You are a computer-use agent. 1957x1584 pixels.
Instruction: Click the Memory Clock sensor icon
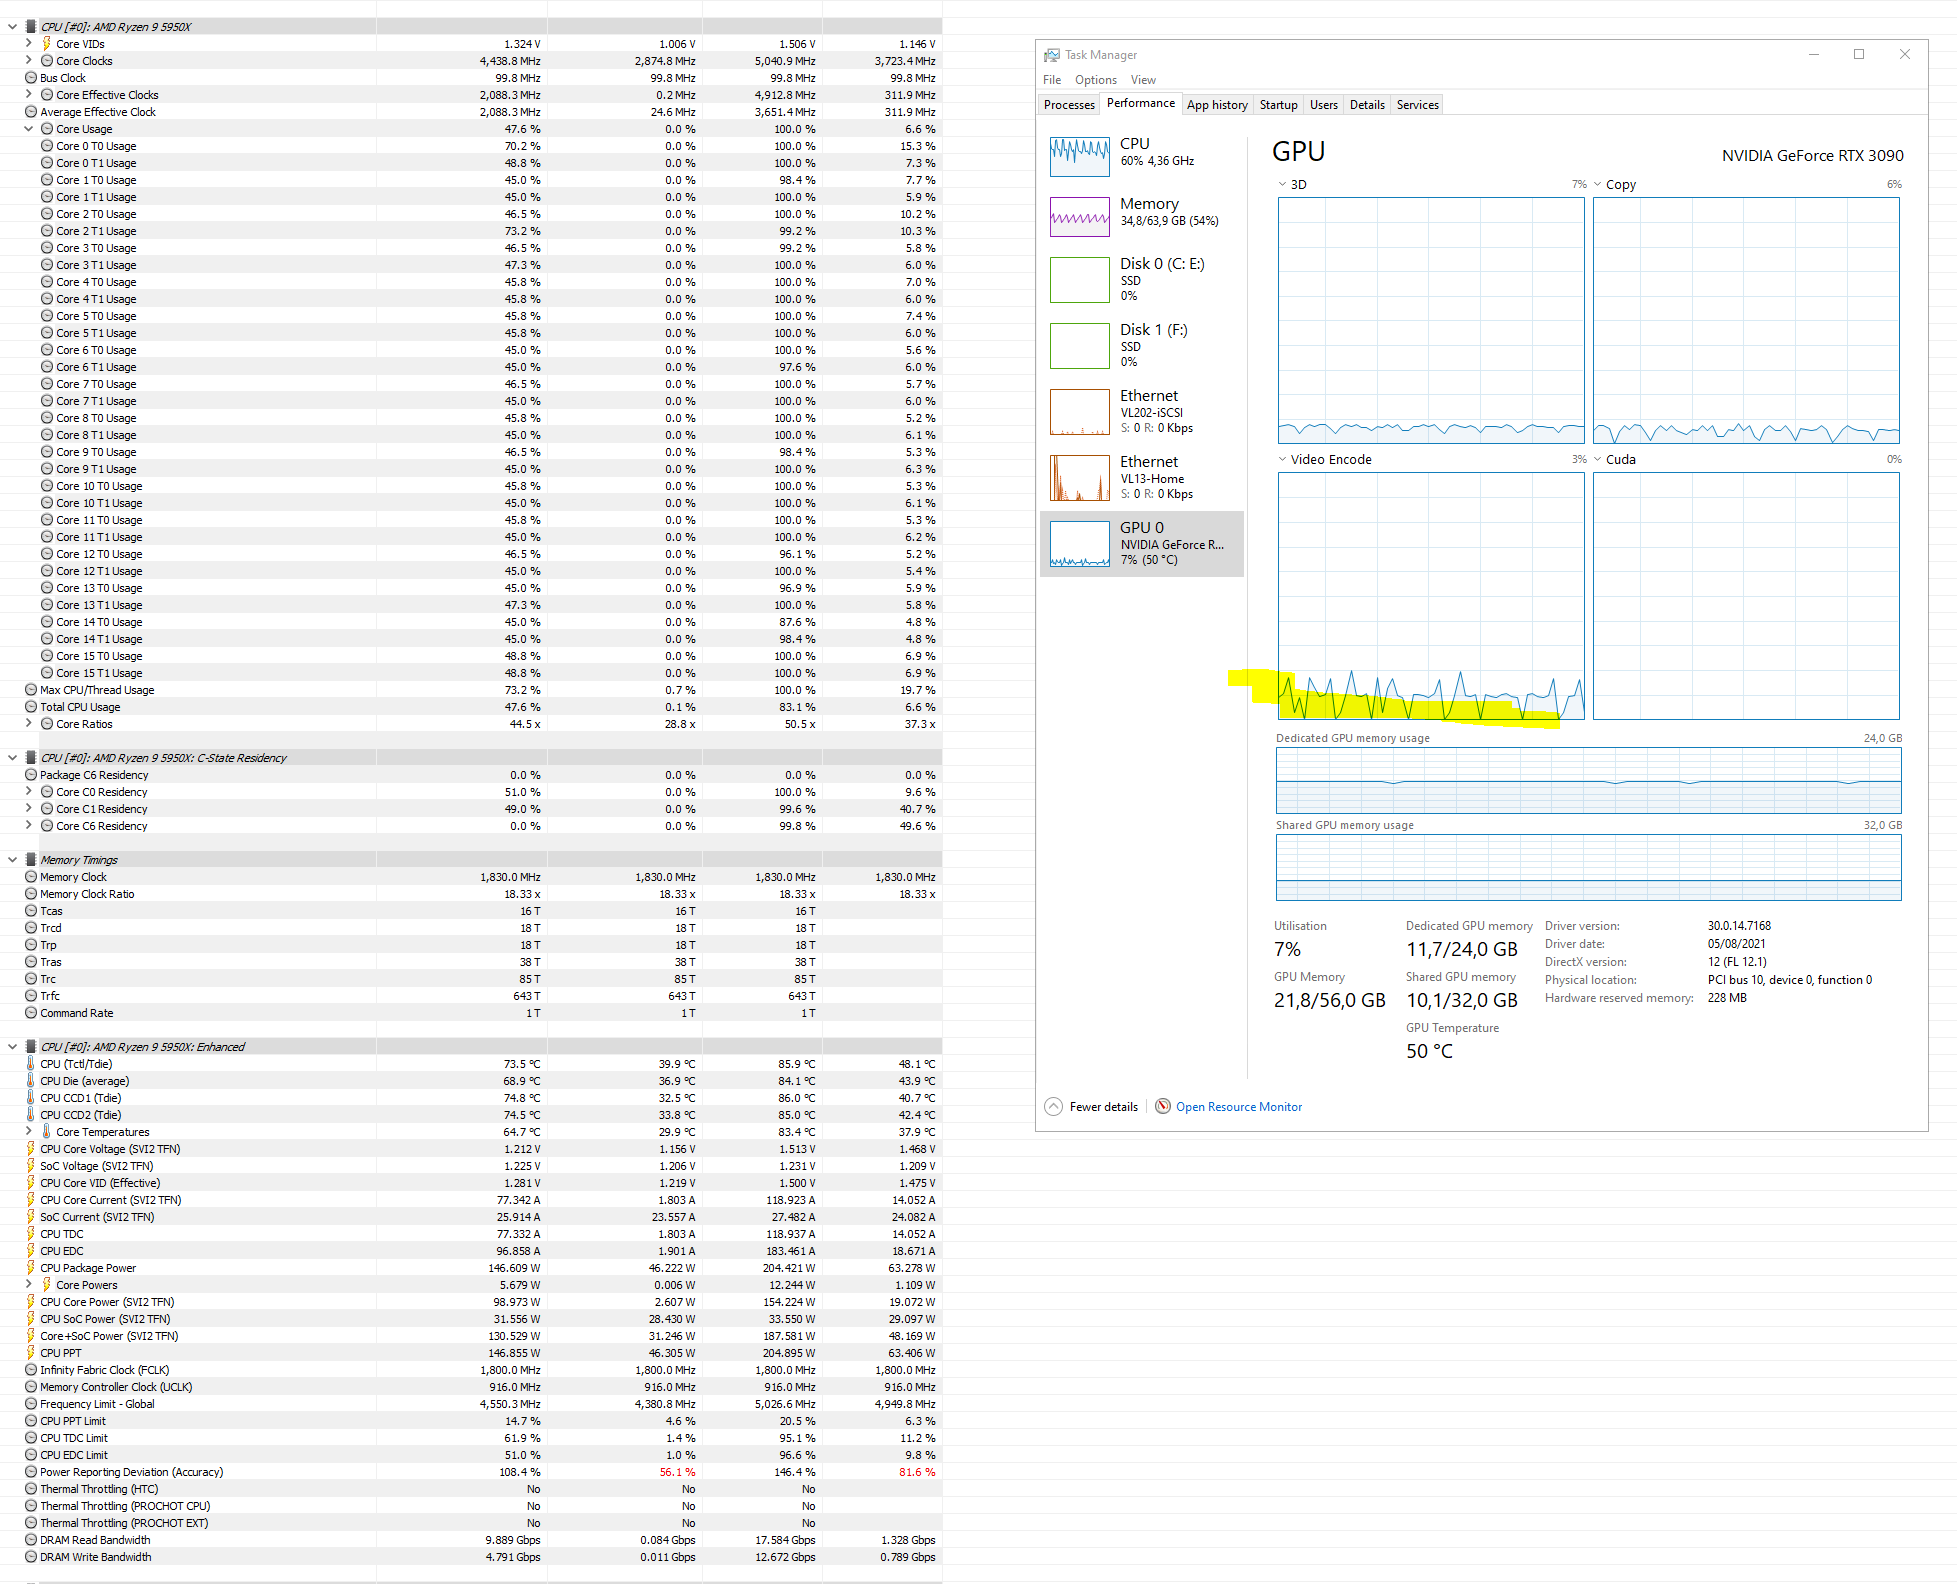31,877
